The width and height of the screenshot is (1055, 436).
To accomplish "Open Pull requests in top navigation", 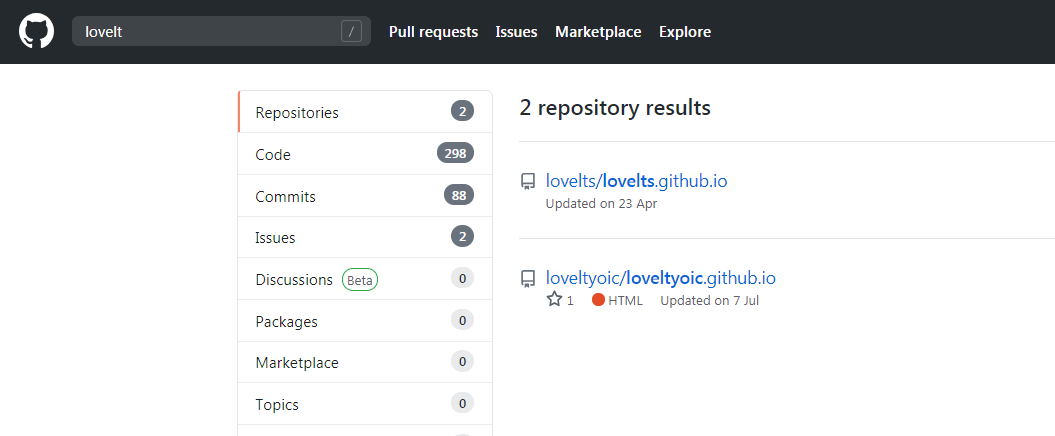I will [433, 32].
